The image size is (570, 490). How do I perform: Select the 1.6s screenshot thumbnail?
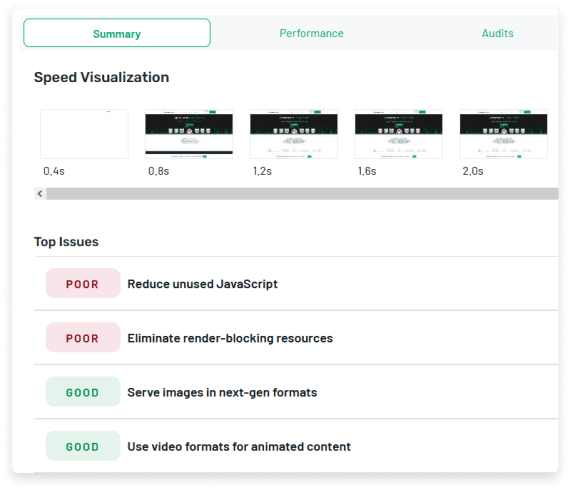[x=398, y=134]
